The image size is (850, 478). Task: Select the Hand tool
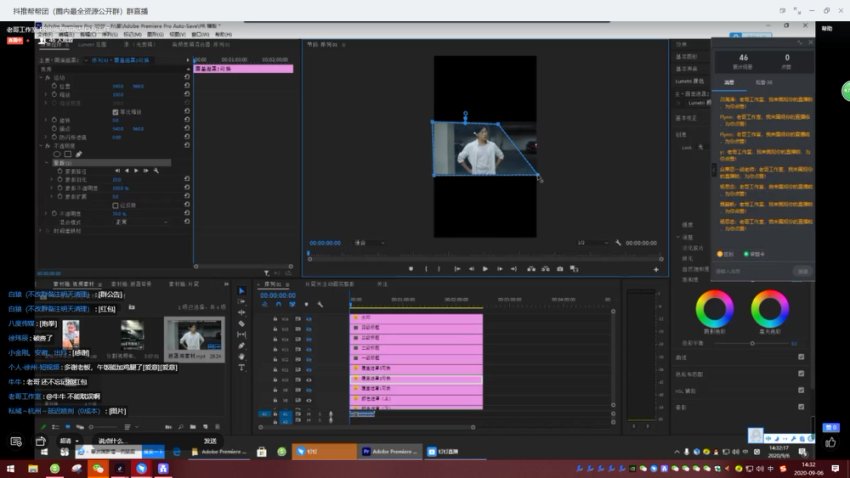(242, 357)
